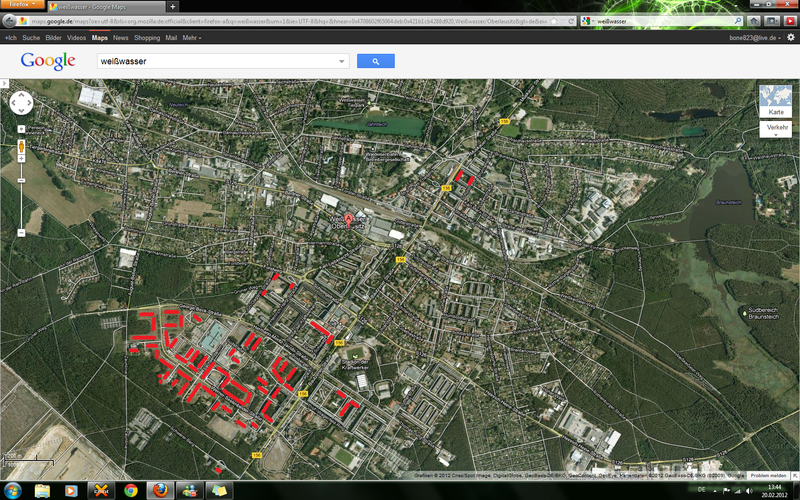Open the Firefox application menu

coord(22,4)
